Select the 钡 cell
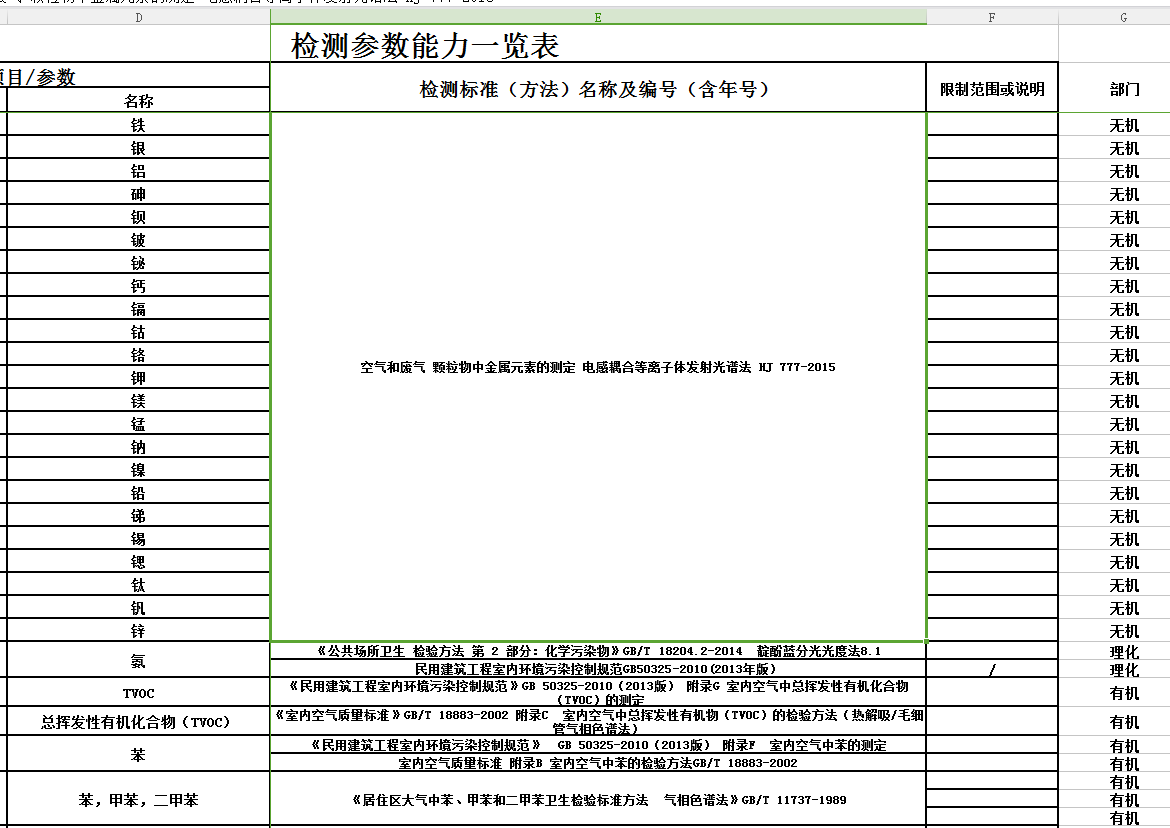Screen dimensions: 1170x828 tap(138, 217)
